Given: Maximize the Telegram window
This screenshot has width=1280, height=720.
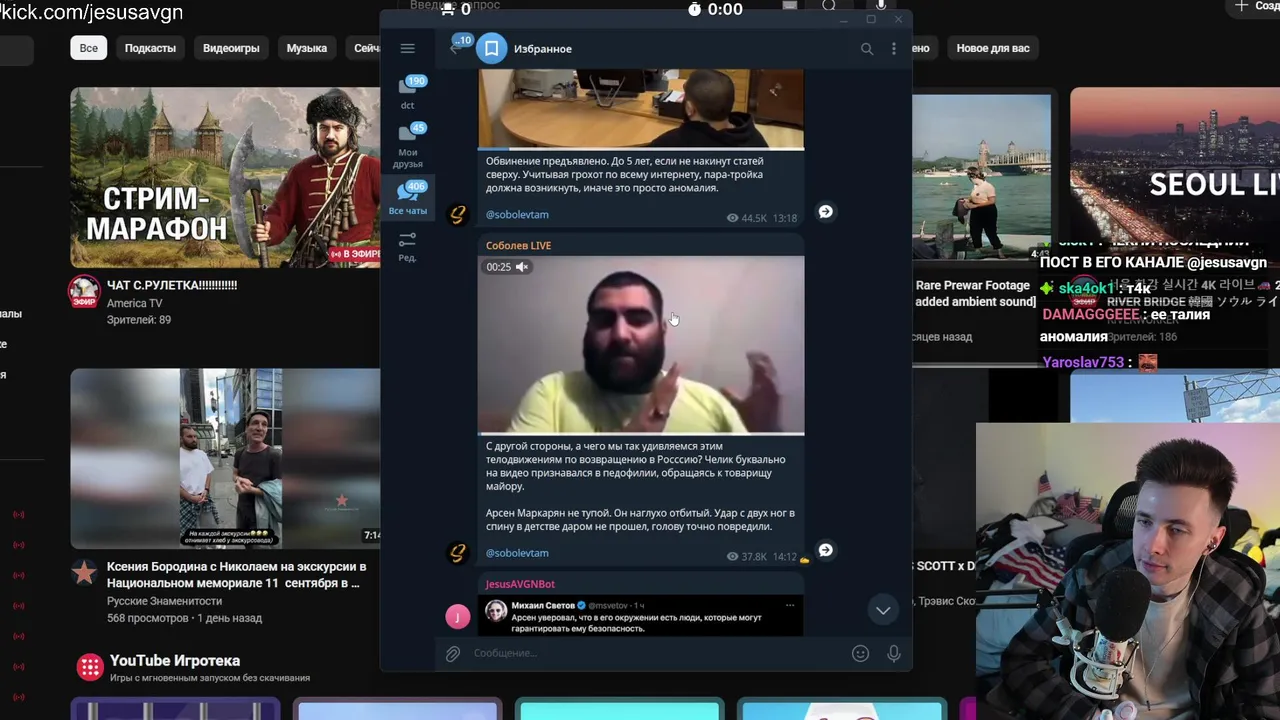Looking at the screenshot, I should (x=871, y=19).
